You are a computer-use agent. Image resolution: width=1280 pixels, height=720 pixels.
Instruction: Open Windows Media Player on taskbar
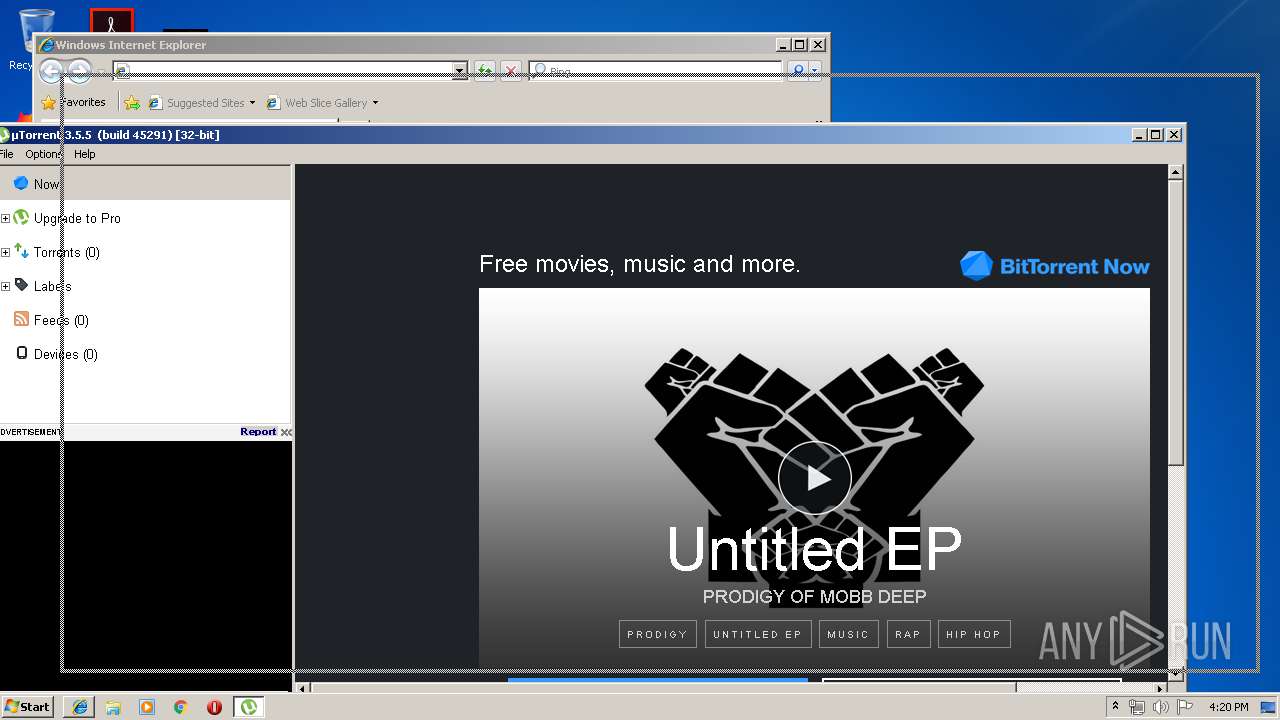[x=147, y=707]
